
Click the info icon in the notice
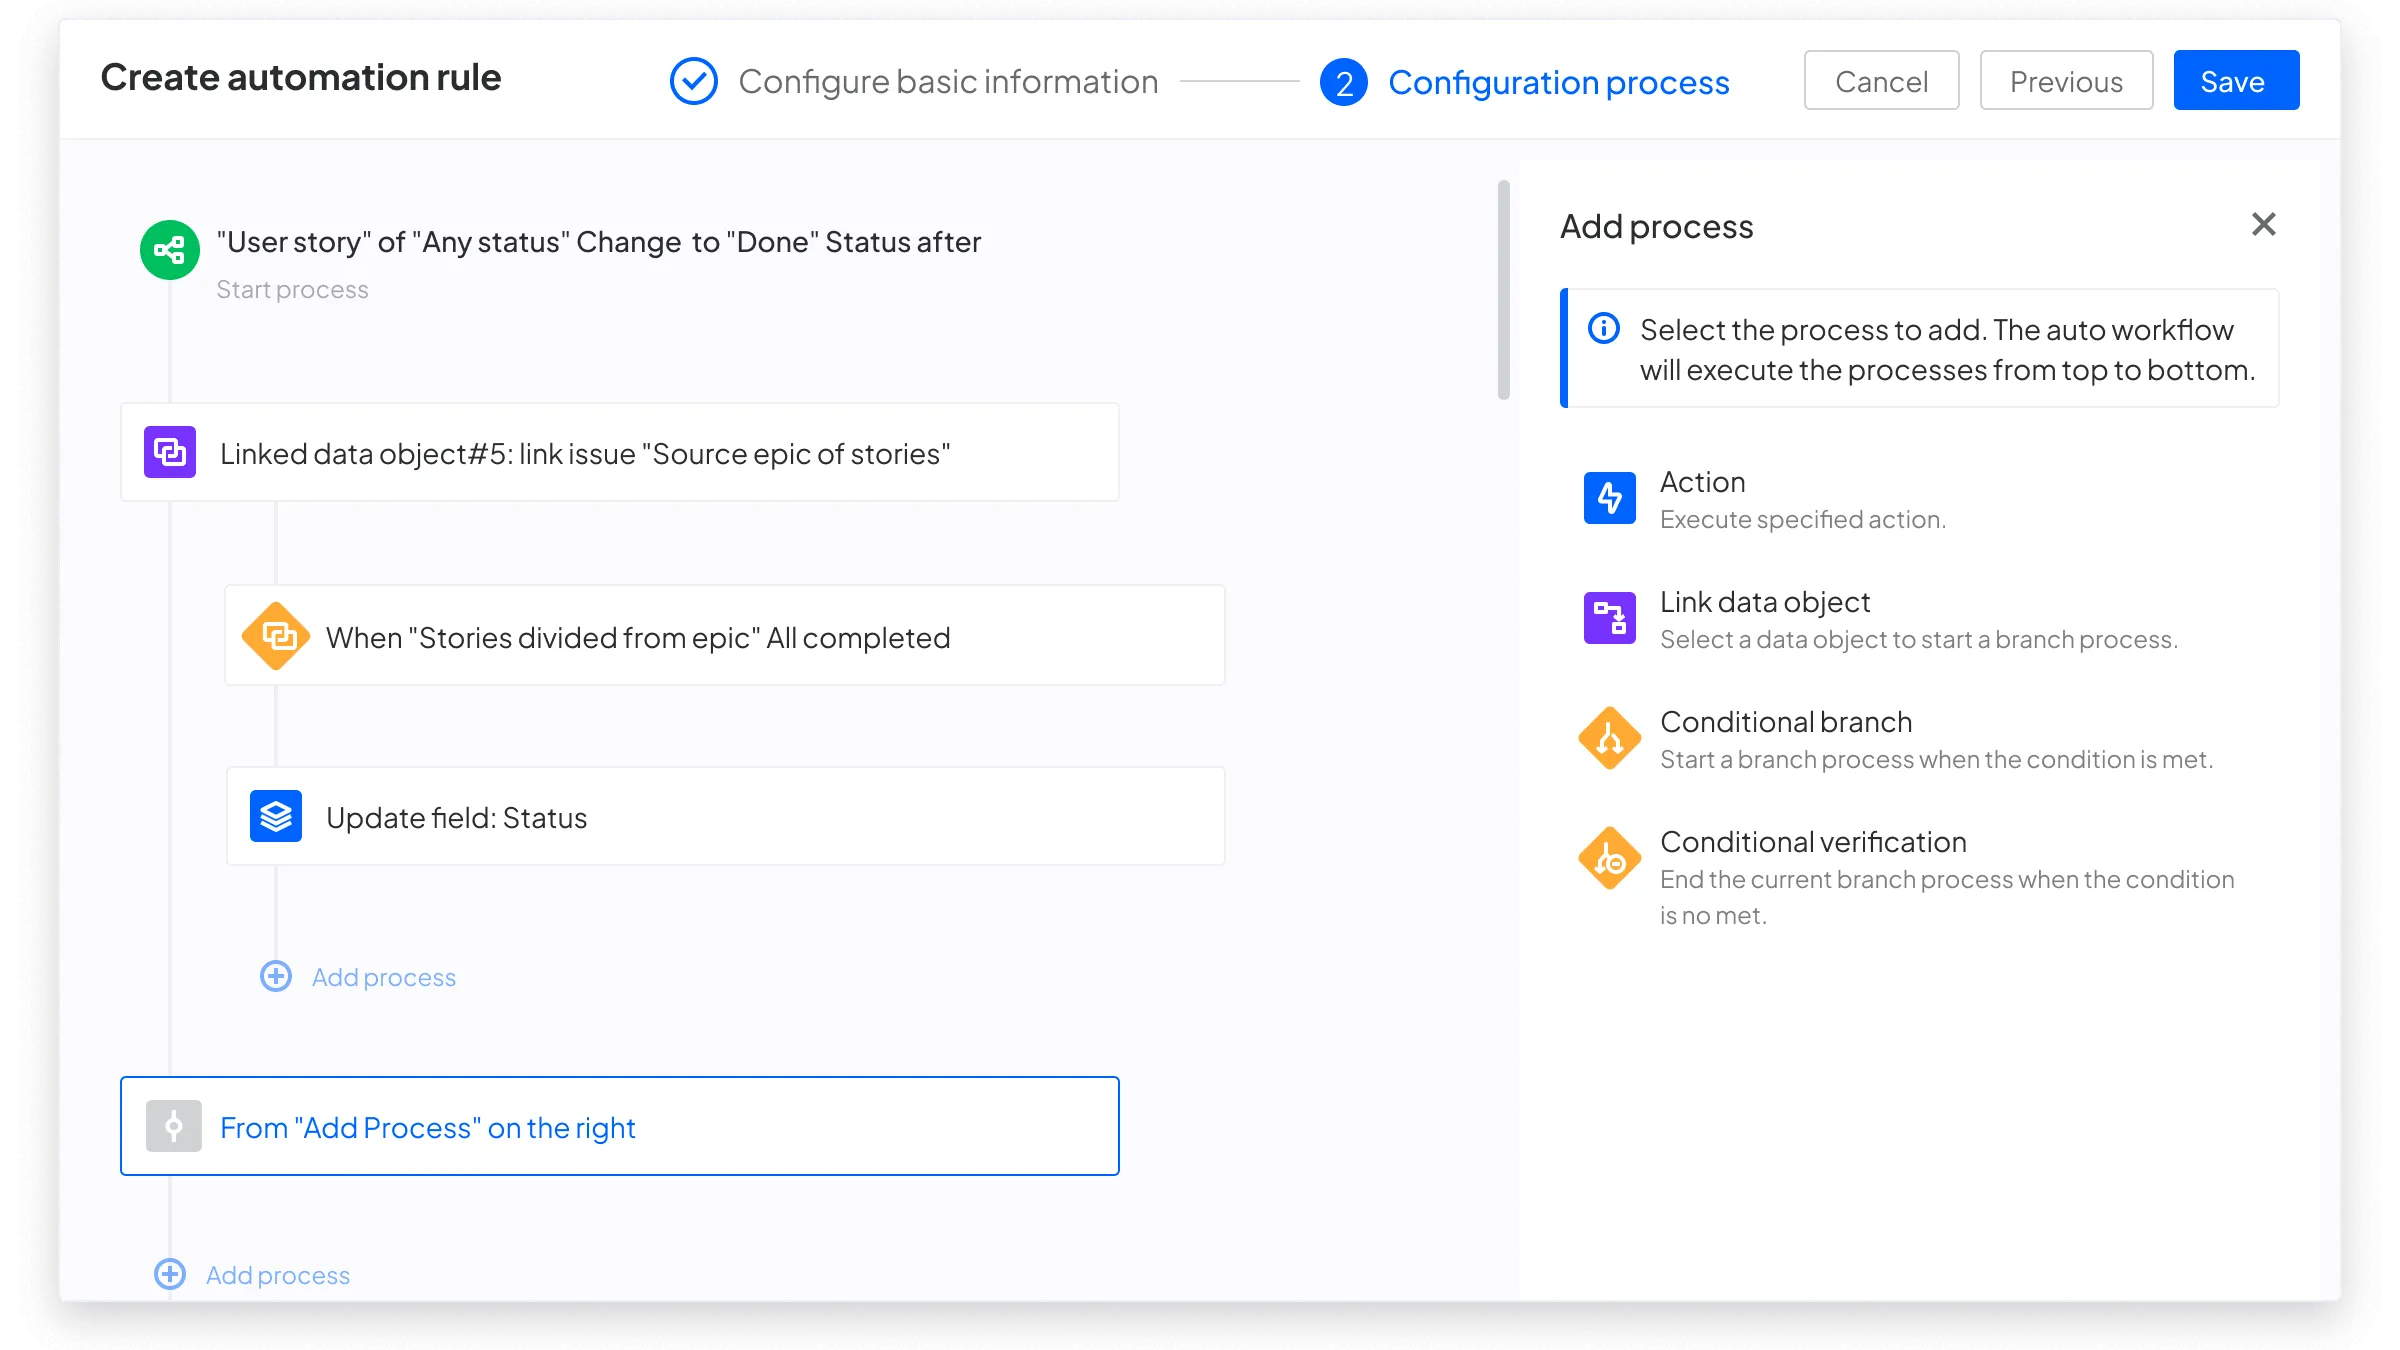(x=1604, y=328)
